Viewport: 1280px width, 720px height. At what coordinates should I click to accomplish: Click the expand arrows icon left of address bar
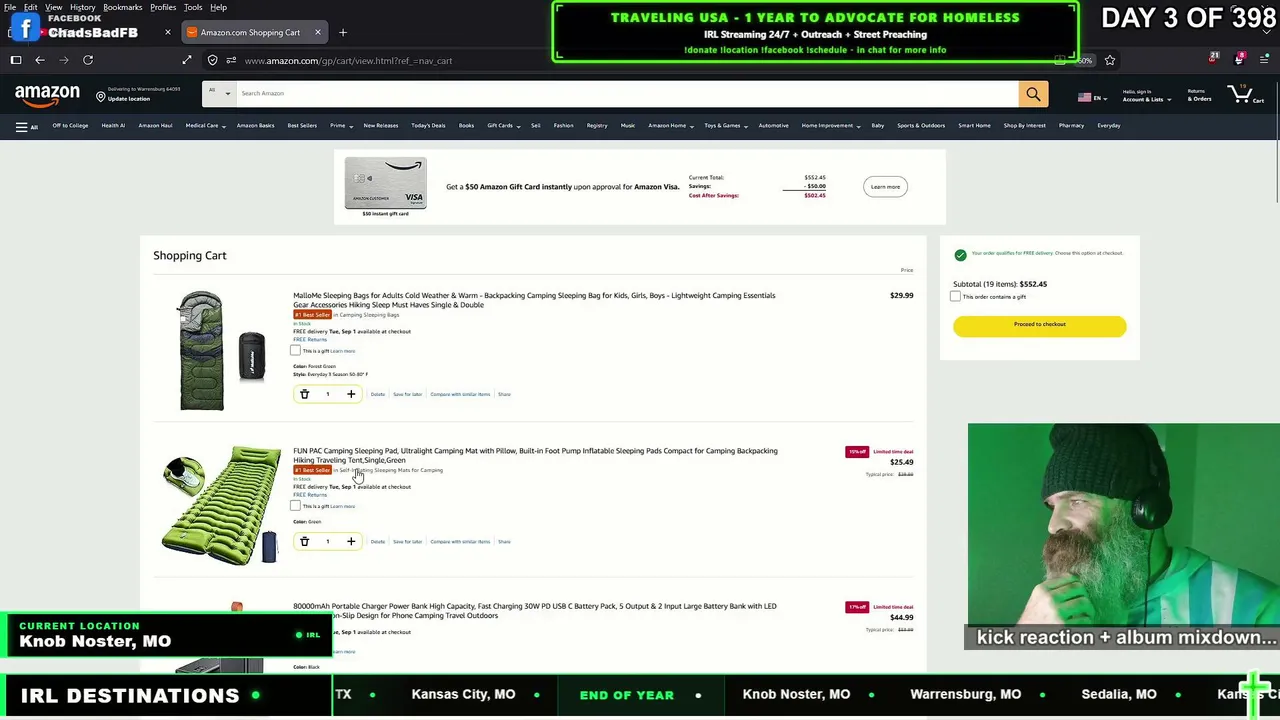click(x=187, y=61)
